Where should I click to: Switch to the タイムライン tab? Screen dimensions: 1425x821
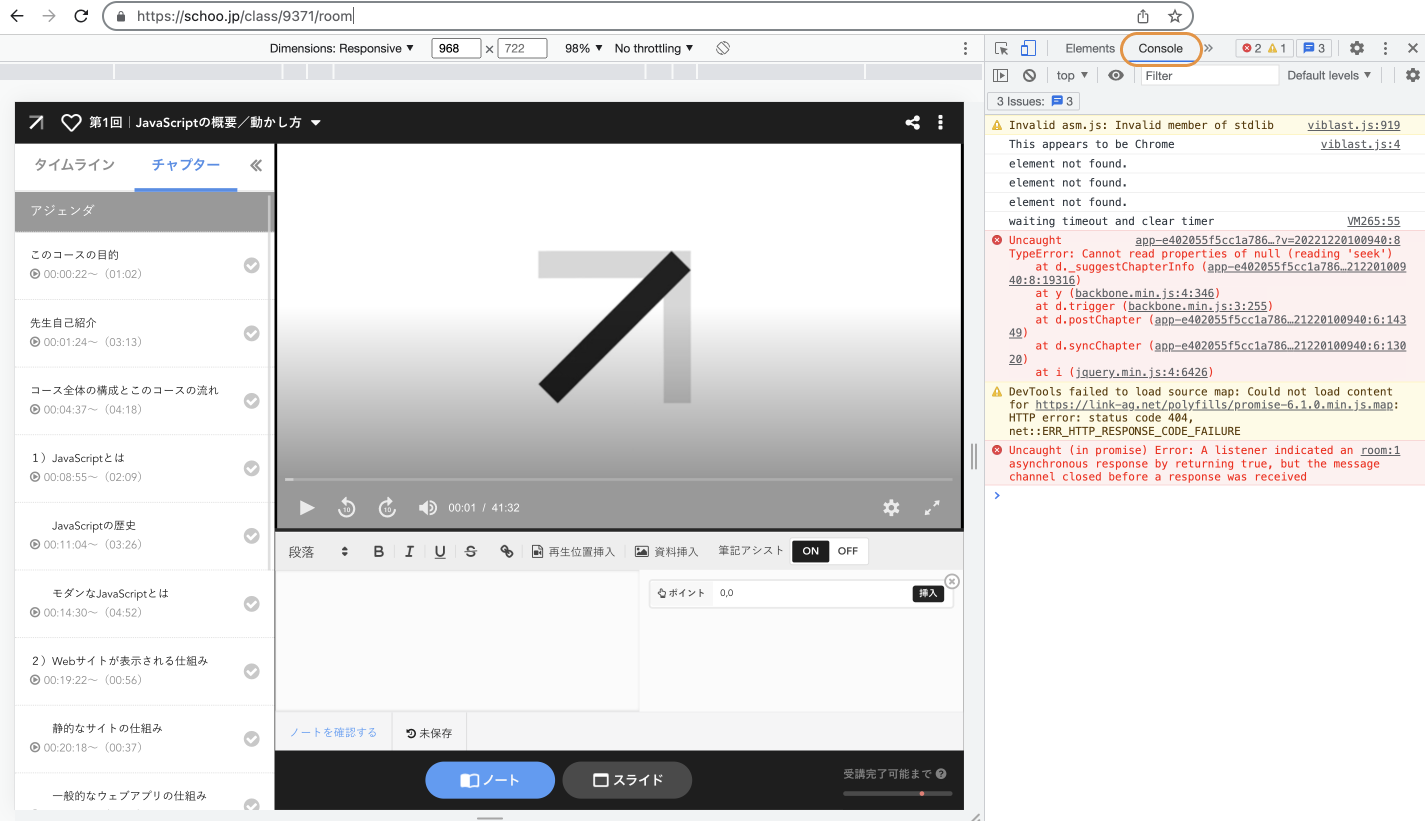pyautogui.click(x=74, y=165)
